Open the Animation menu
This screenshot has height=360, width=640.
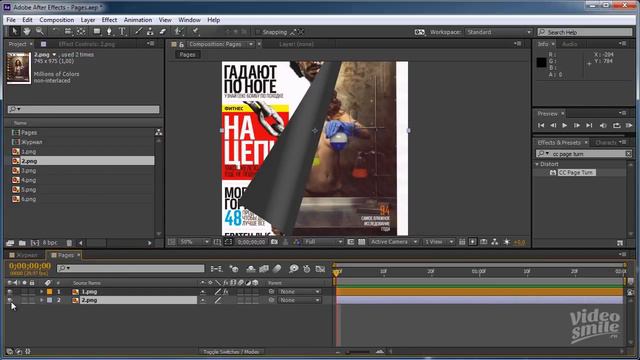tap(138, 20)
